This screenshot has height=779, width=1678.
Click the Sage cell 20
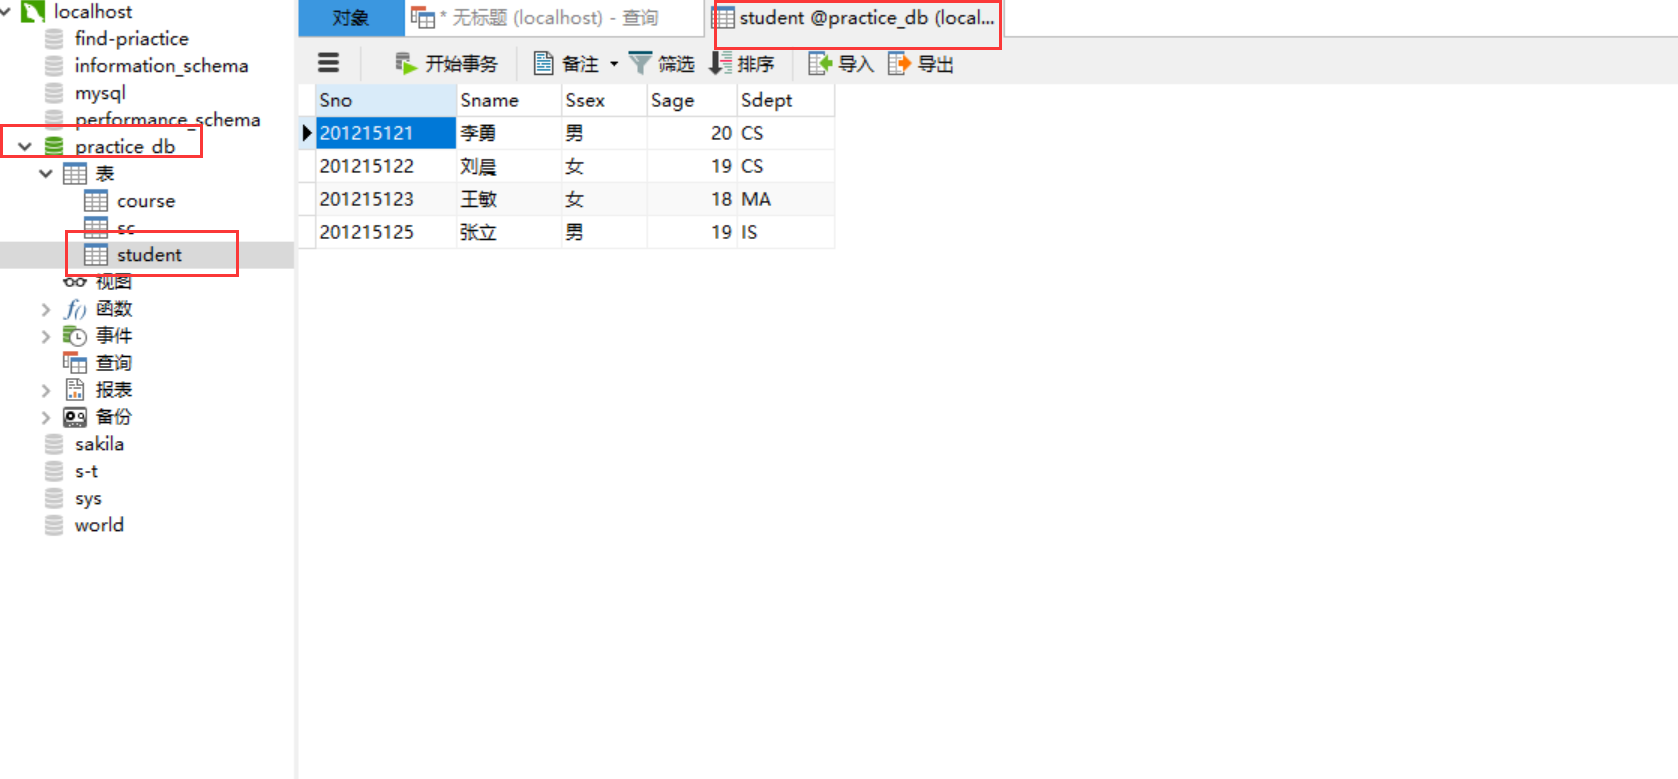pos(692,133)
